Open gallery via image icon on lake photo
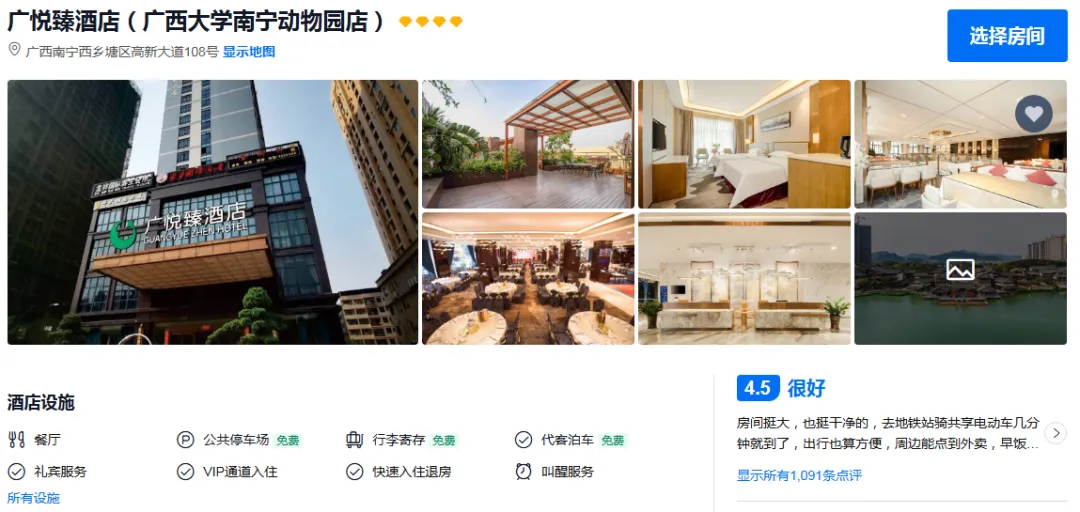 pos(960,269)
